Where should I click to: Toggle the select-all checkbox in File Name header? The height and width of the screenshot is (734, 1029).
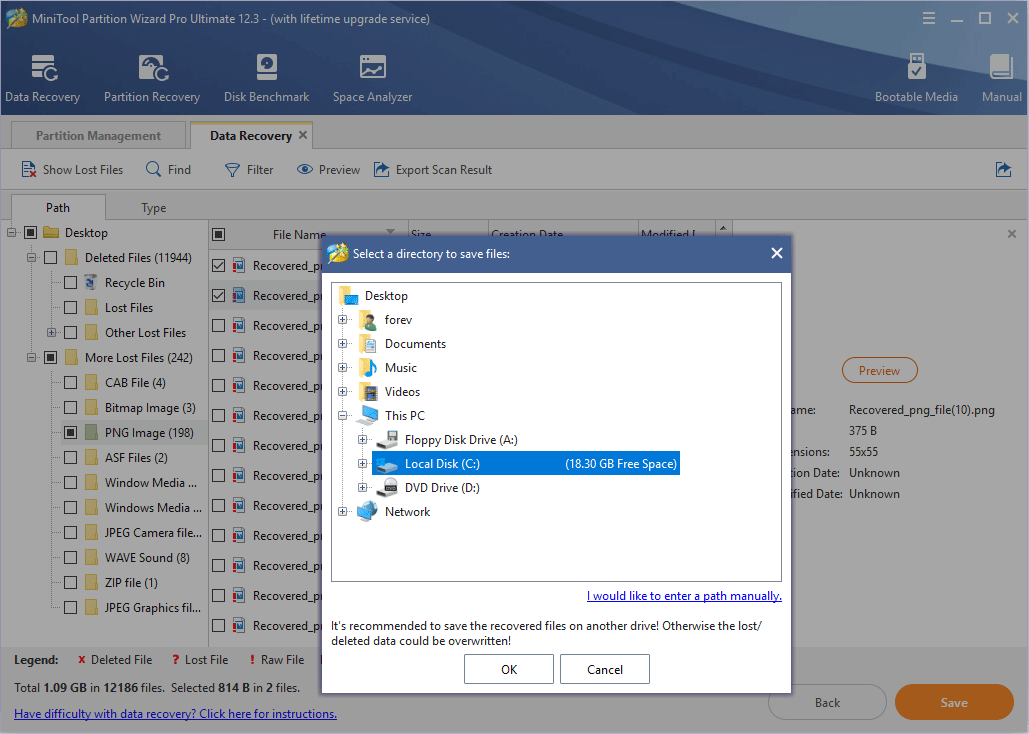(219, 234)
